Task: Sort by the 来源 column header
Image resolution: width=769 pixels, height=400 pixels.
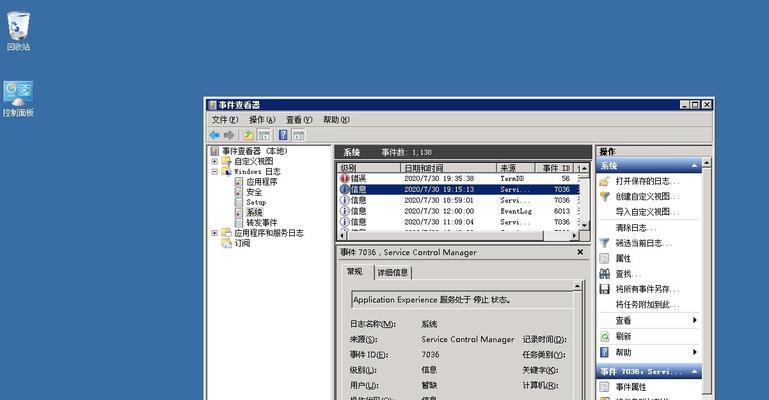Action: [x=515, y=168]
